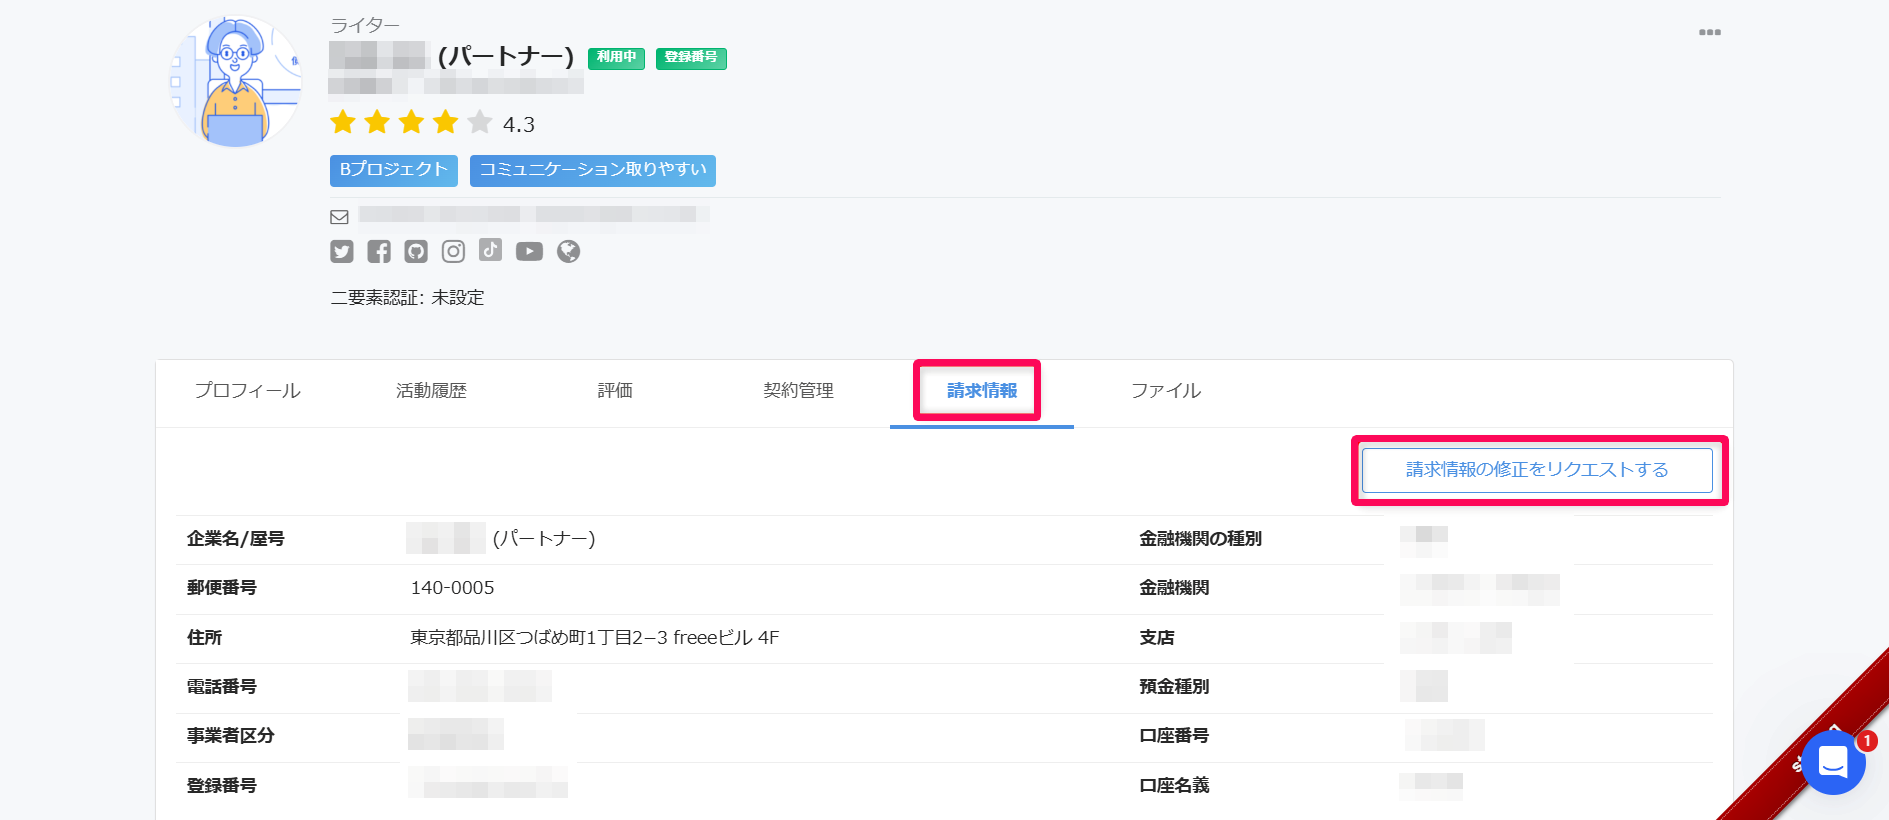Click the 口座名義 label

(1174, 786)
